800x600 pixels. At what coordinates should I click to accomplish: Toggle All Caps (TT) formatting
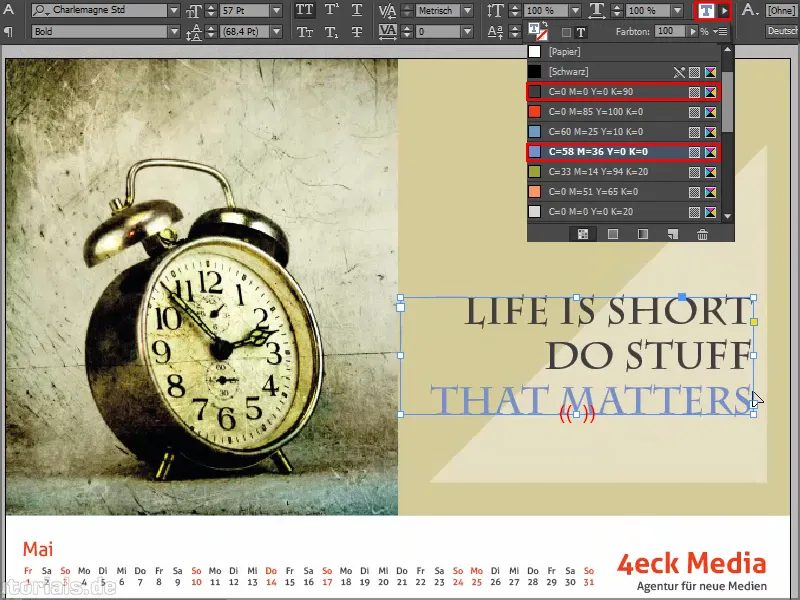pyautogui.click(x=305, y=10)
